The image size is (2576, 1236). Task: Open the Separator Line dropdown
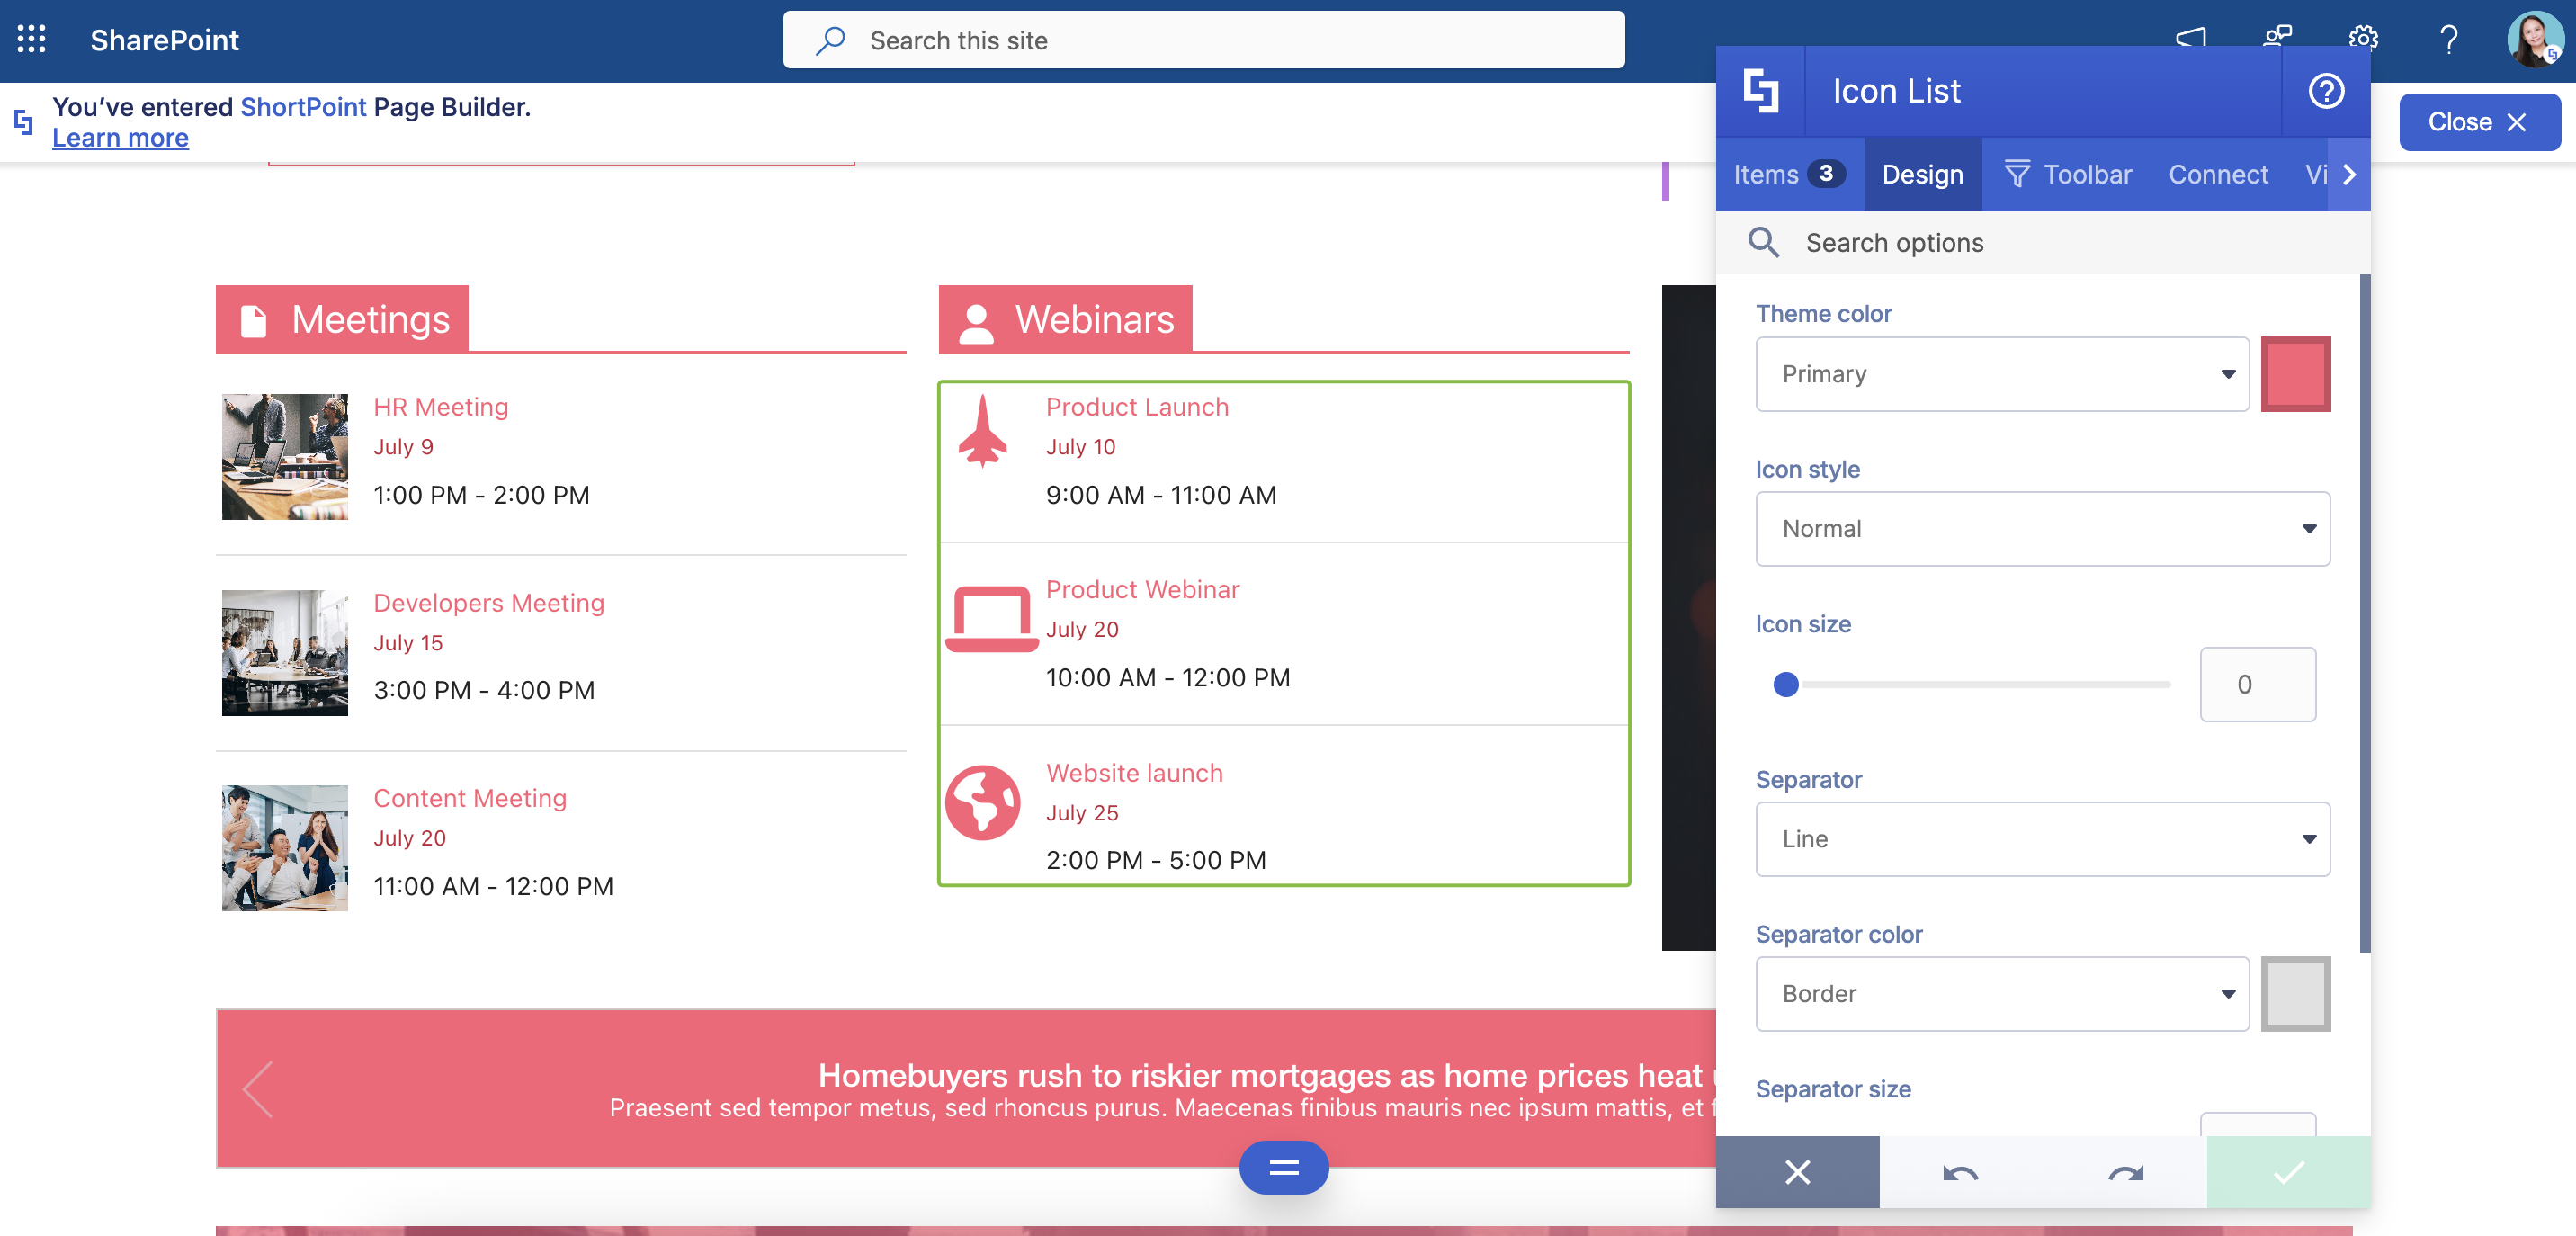[2042, 839]
